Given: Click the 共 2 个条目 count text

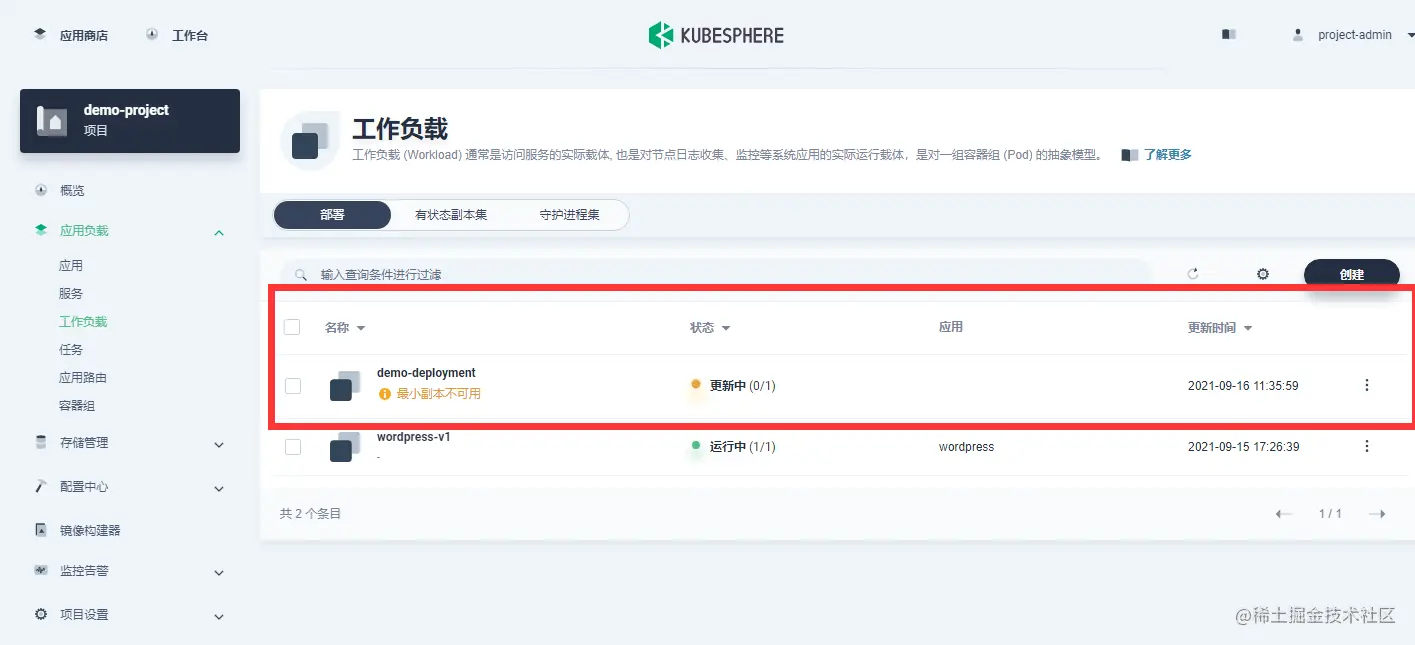Looking at the screenshot, I should (x=310, y=513).
